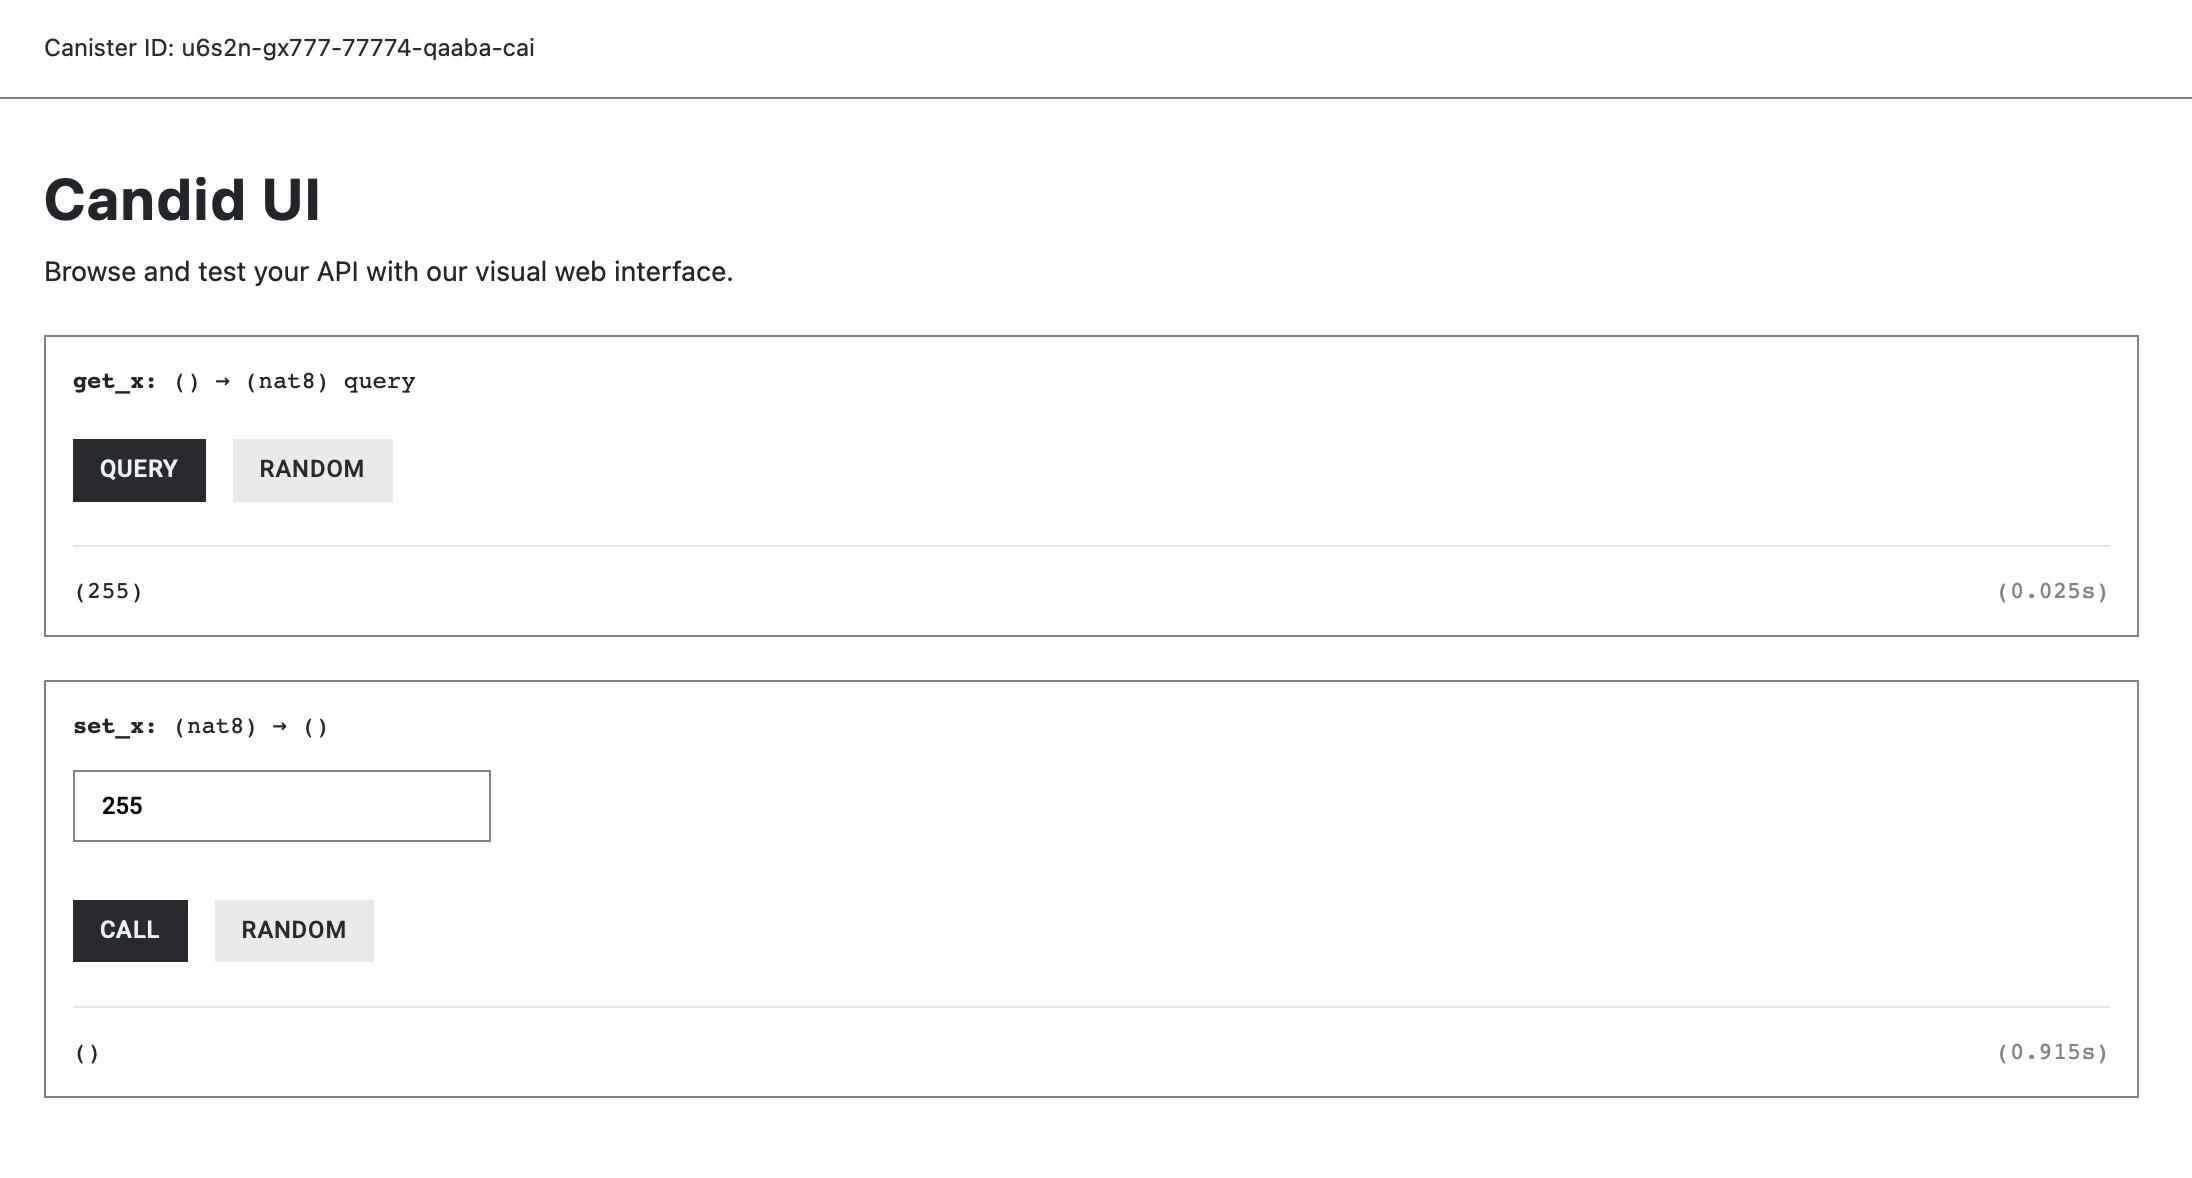This screenshot has height=1178, width=2192.
Task: Click the nat8 parameter type in set_x
Action: click(214, 726)
